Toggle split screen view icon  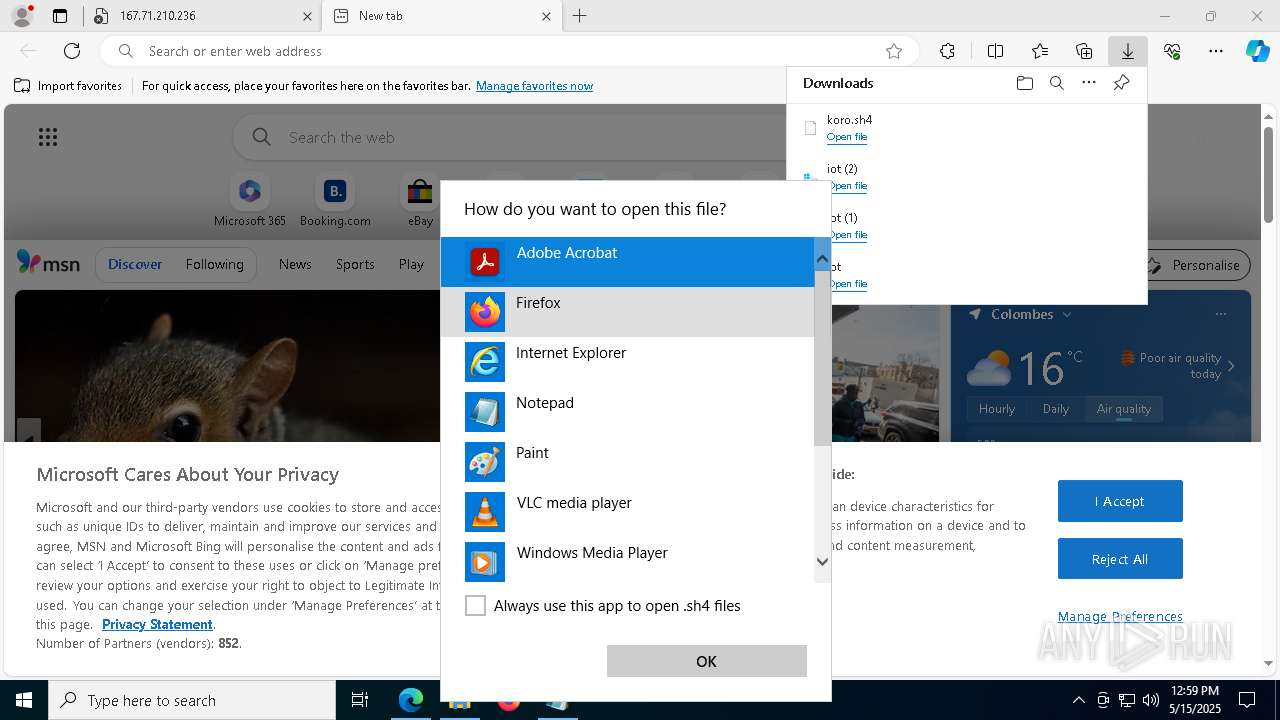point(995,51)
